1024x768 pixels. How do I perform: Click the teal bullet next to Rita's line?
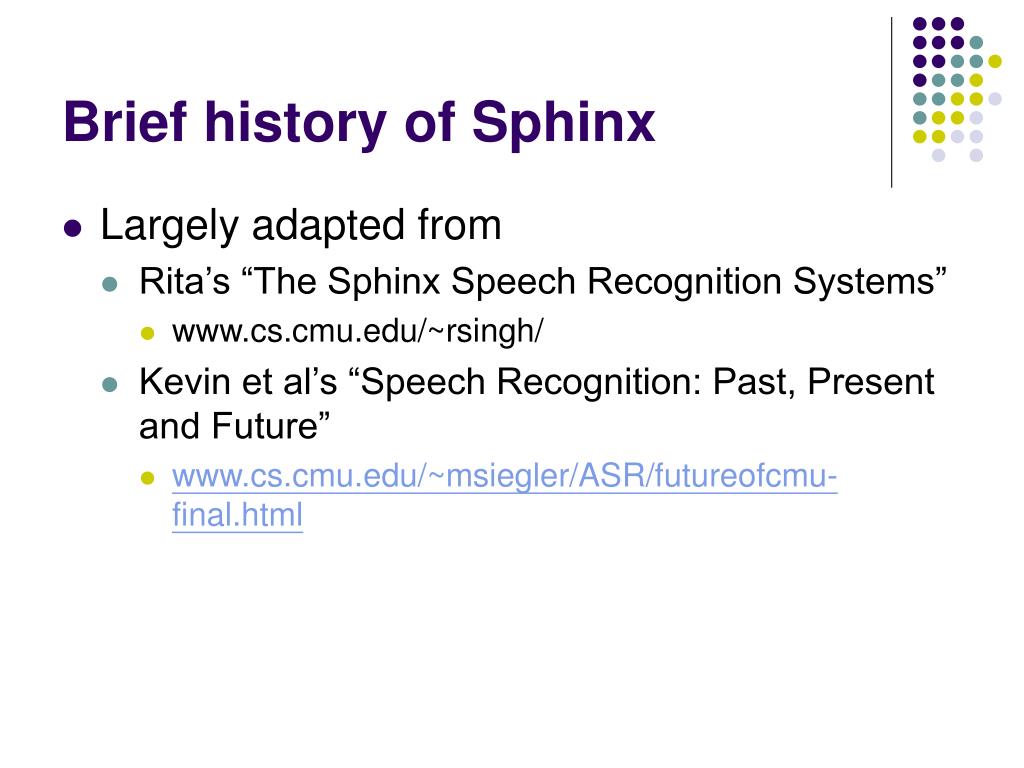[x=110, y=284]
